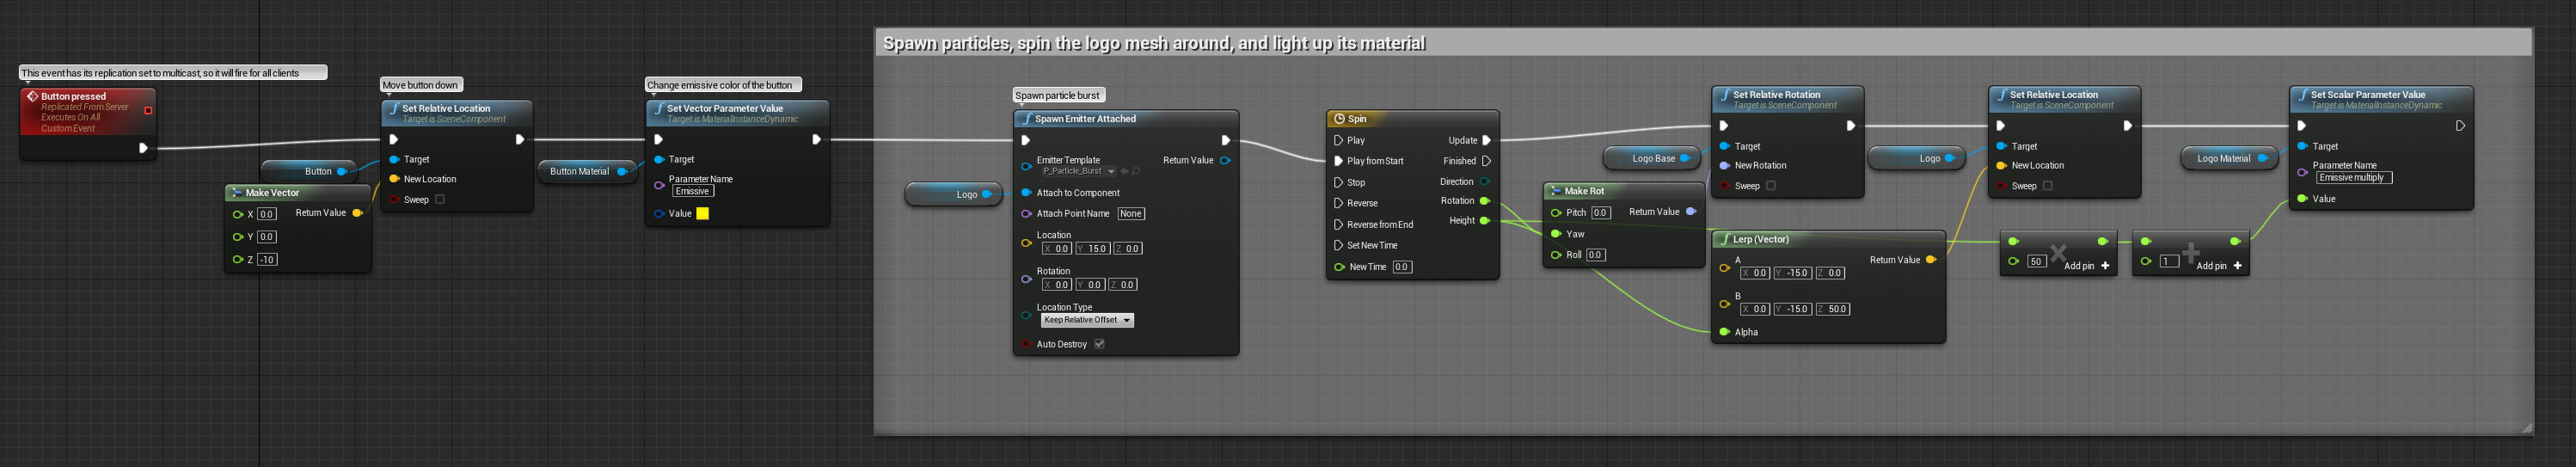Image resolution: width=2576 pixels, height=467 pixels.
Task: Open the Location Type Keep Relative Offset dropdown
Action: tap(1087, 320)
